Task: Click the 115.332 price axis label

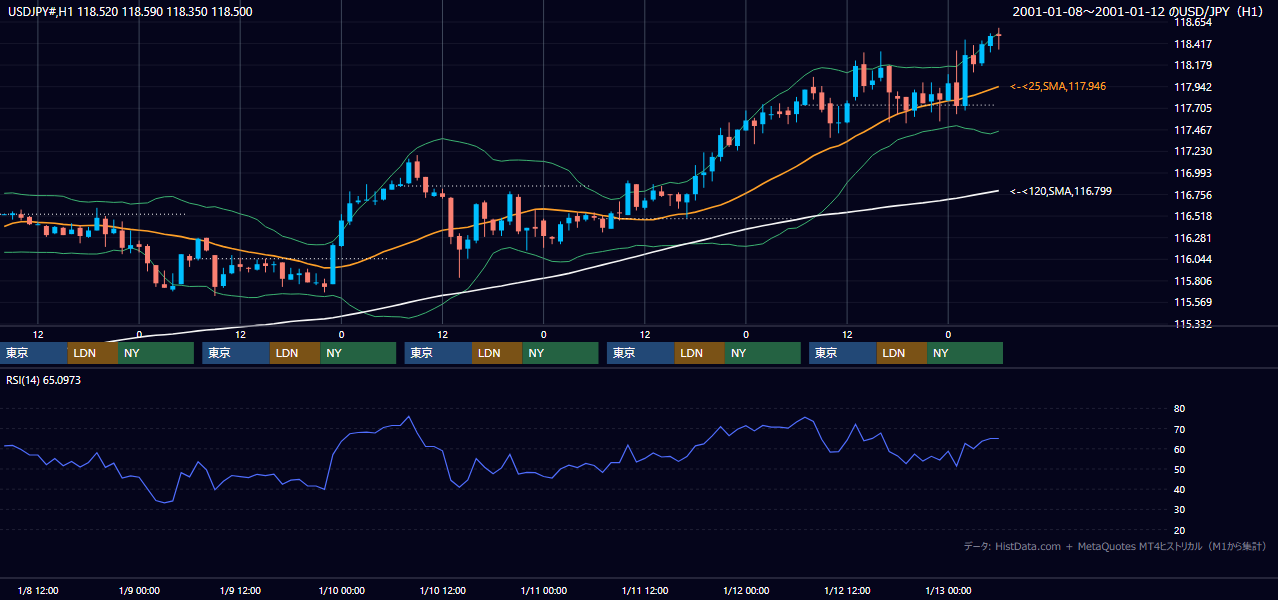Action: [x=1192, y=324]
